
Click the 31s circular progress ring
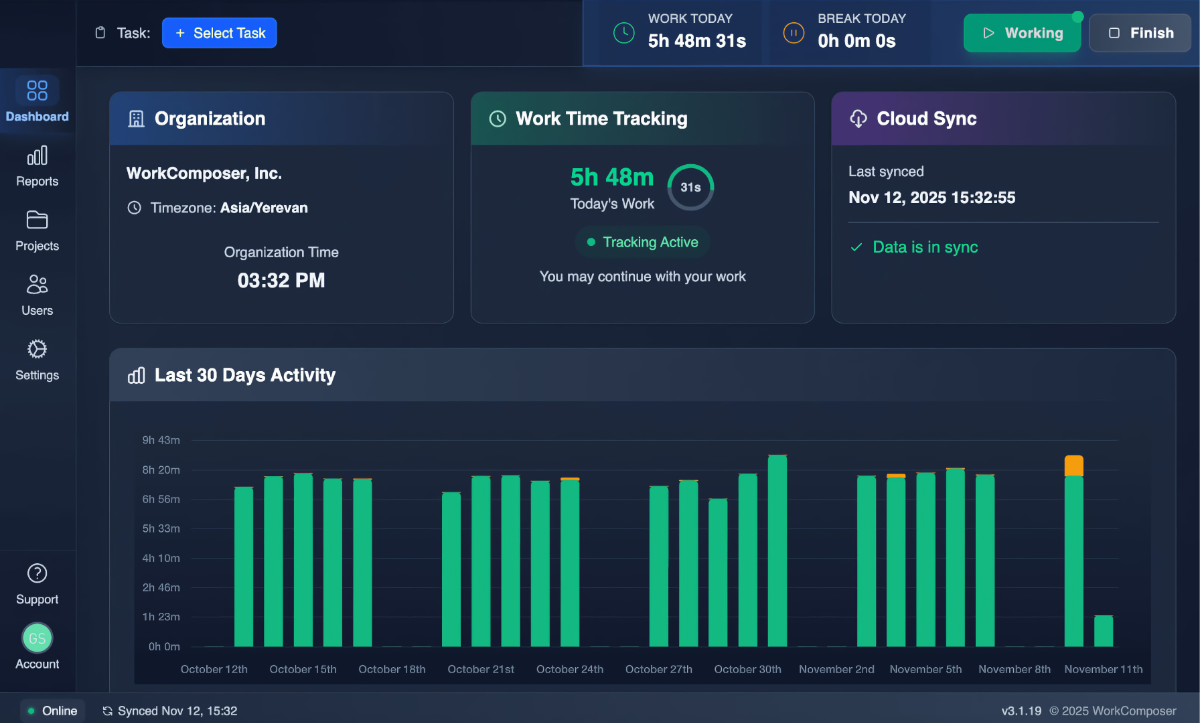coord(690,187)
